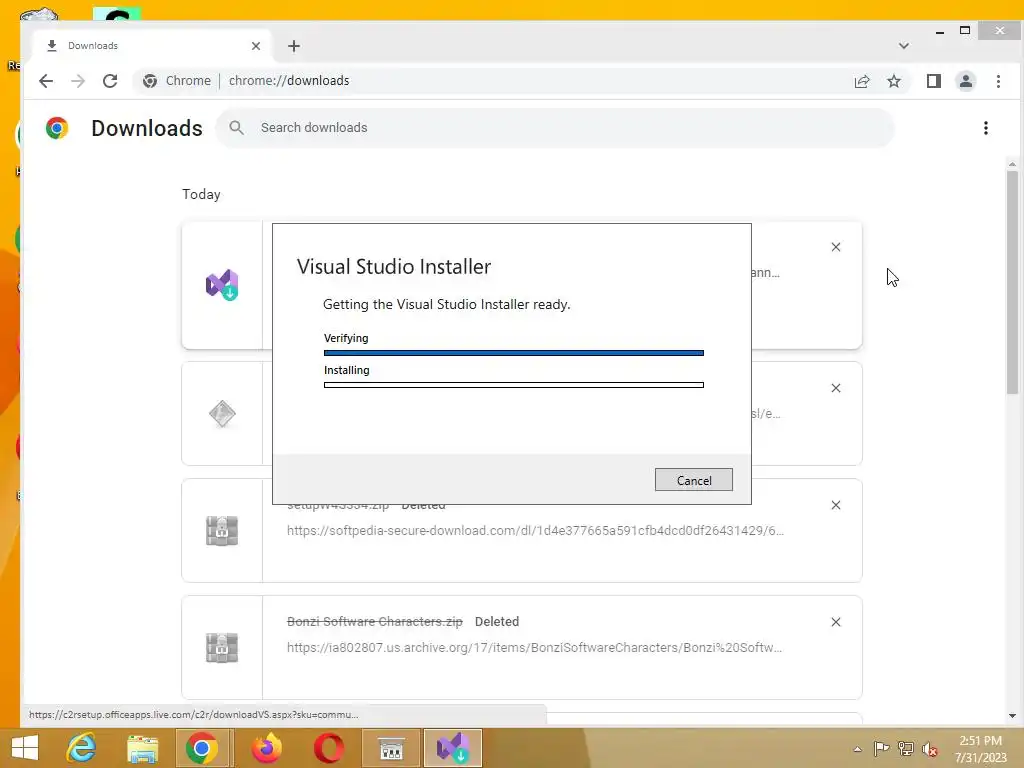Click the forward navigation arrow
Screen dimensions: 1024x768
78,81
